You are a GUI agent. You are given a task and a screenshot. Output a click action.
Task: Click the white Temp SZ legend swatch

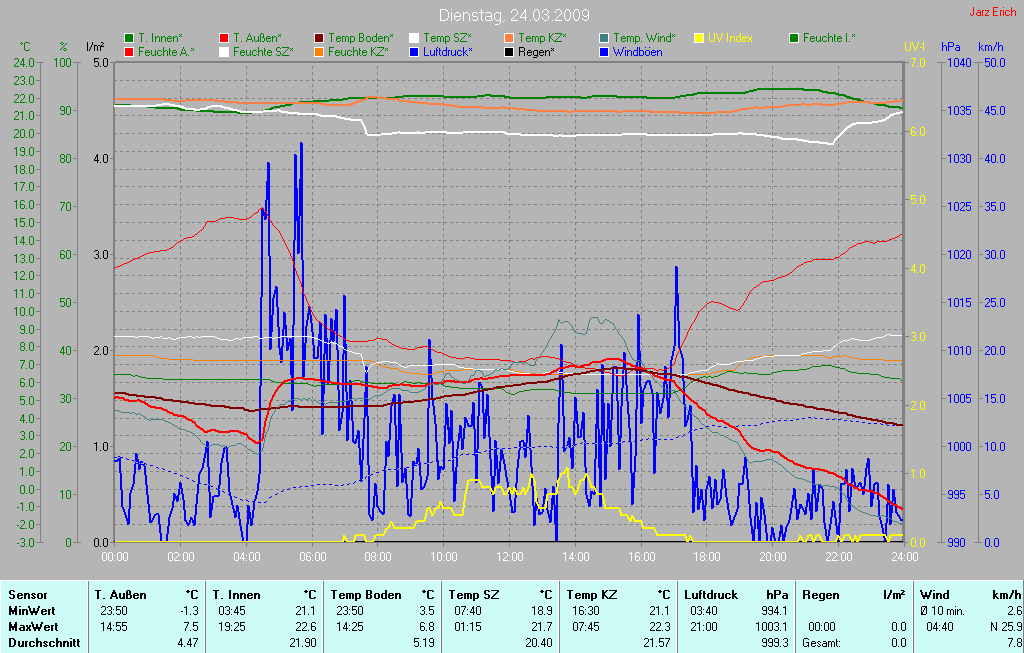(414, 38)
